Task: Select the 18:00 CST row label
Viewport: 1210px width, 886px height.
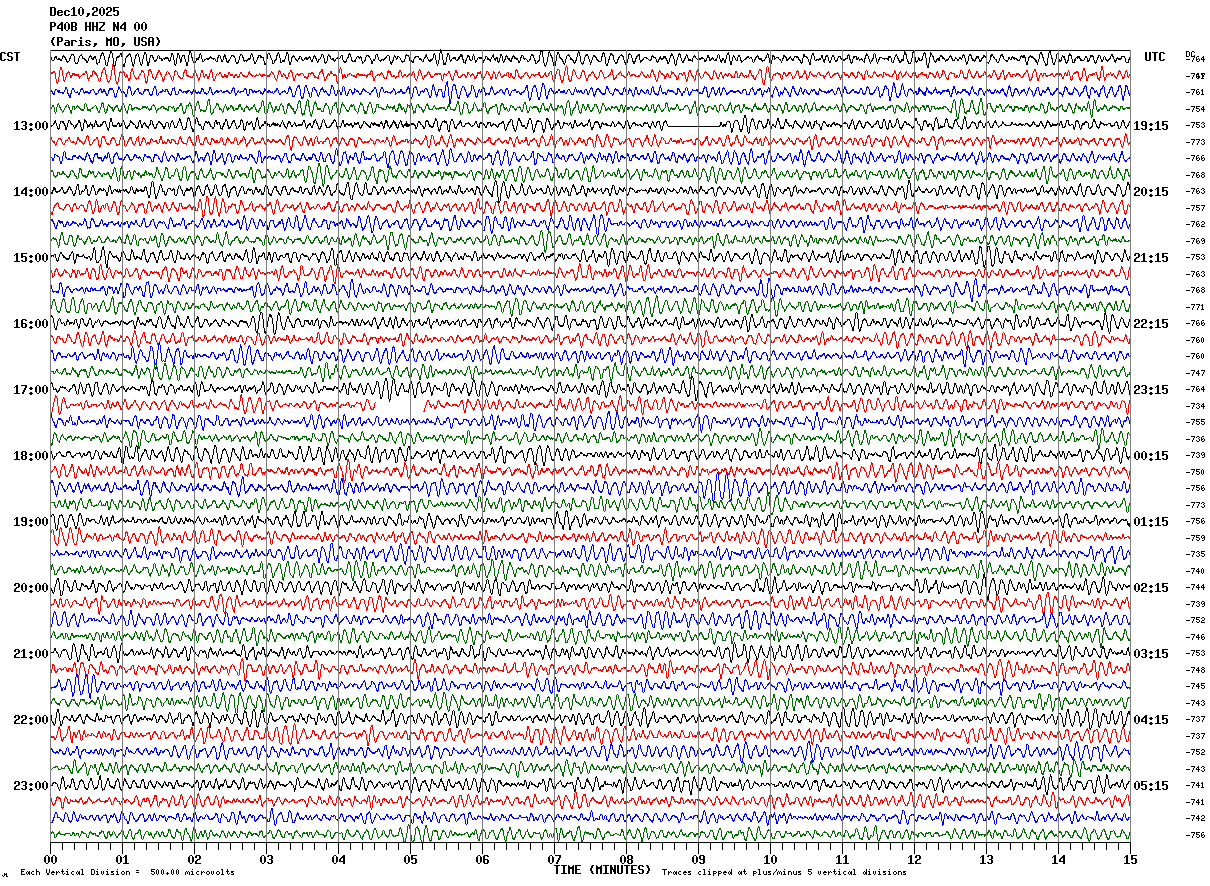Action: click(30, 456)
